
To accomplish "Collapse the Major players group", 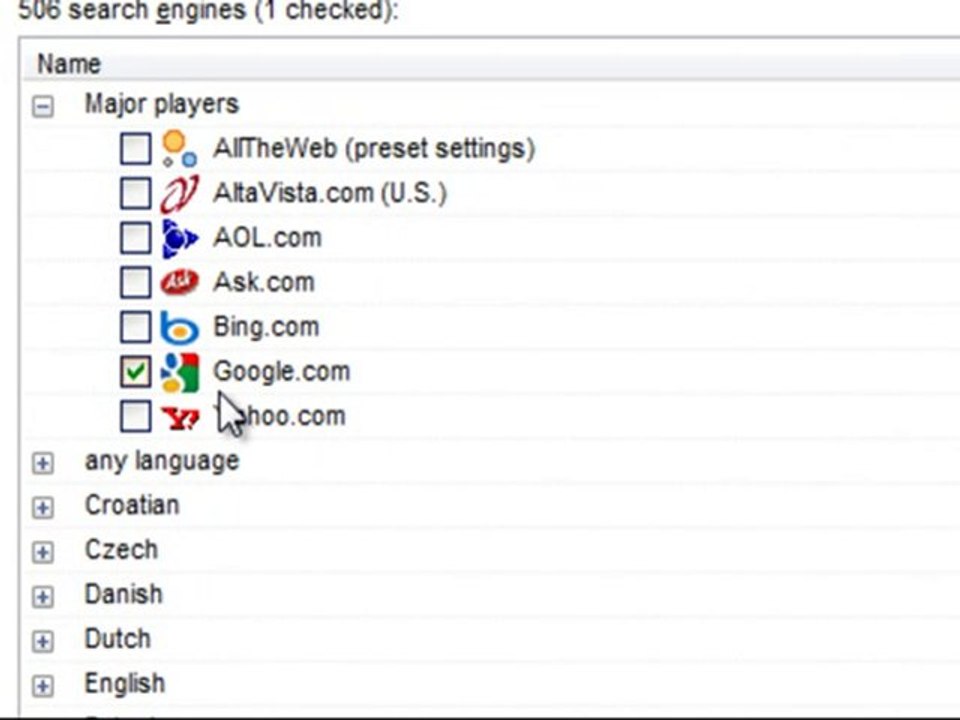I will (x=43, y=107).
